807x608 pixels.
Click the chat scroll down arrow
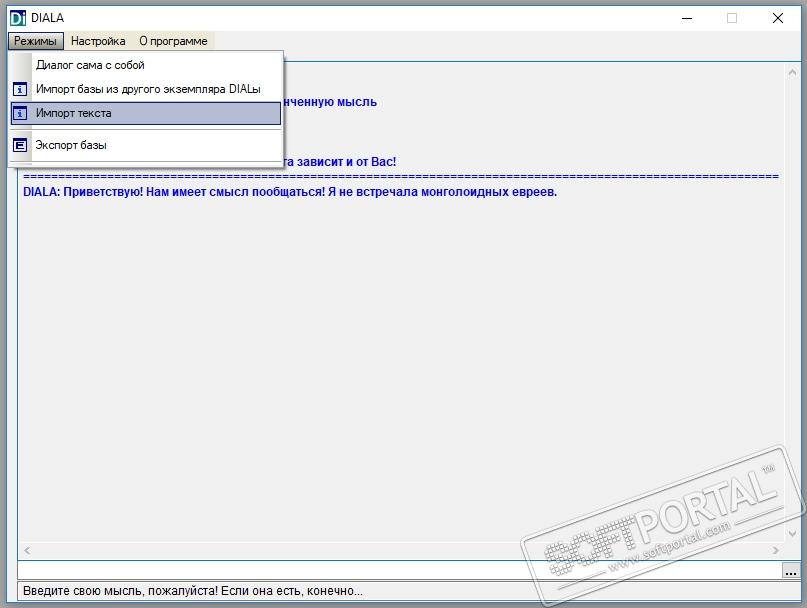pyautogui.click(x=792, y=534)
